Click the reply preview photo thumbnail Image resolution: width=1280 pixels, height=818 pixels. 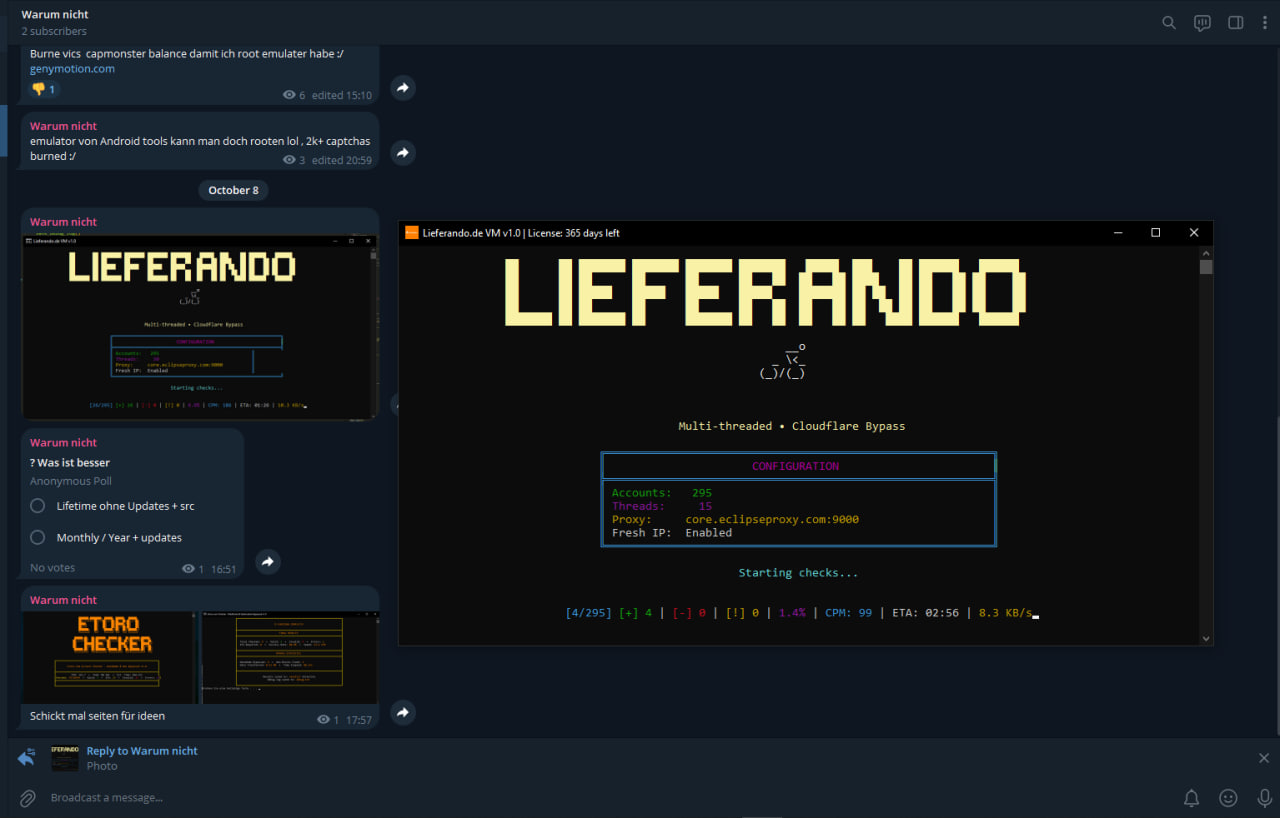[x=65, y=758]
